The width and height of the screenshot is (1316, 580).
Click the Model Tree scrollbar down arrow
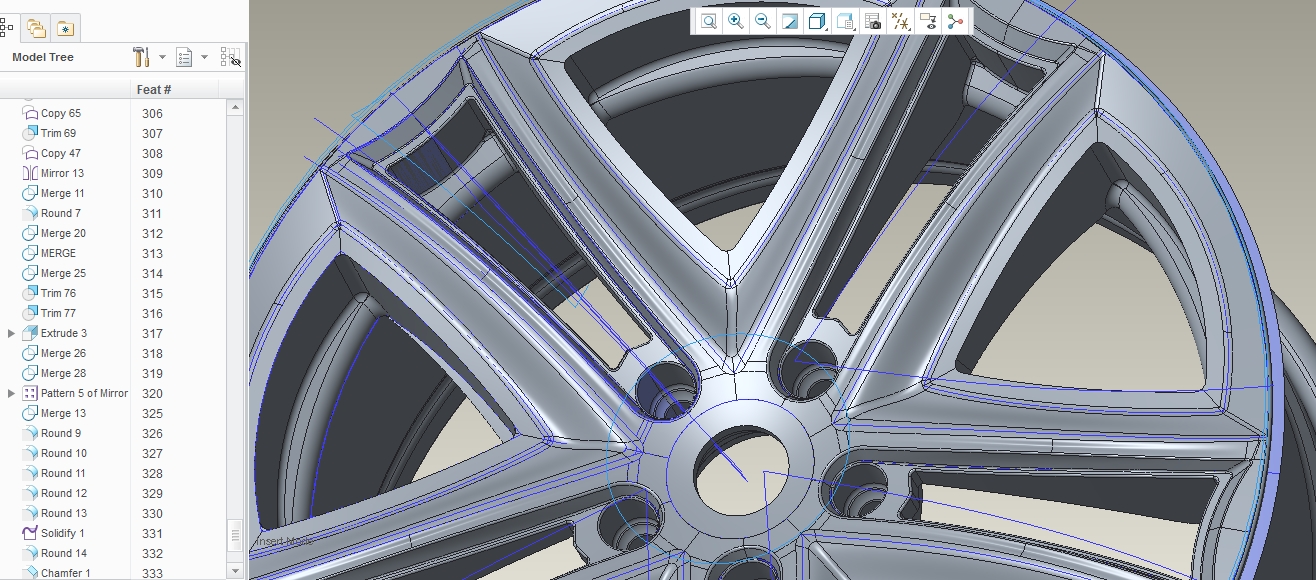coord(235,571)
